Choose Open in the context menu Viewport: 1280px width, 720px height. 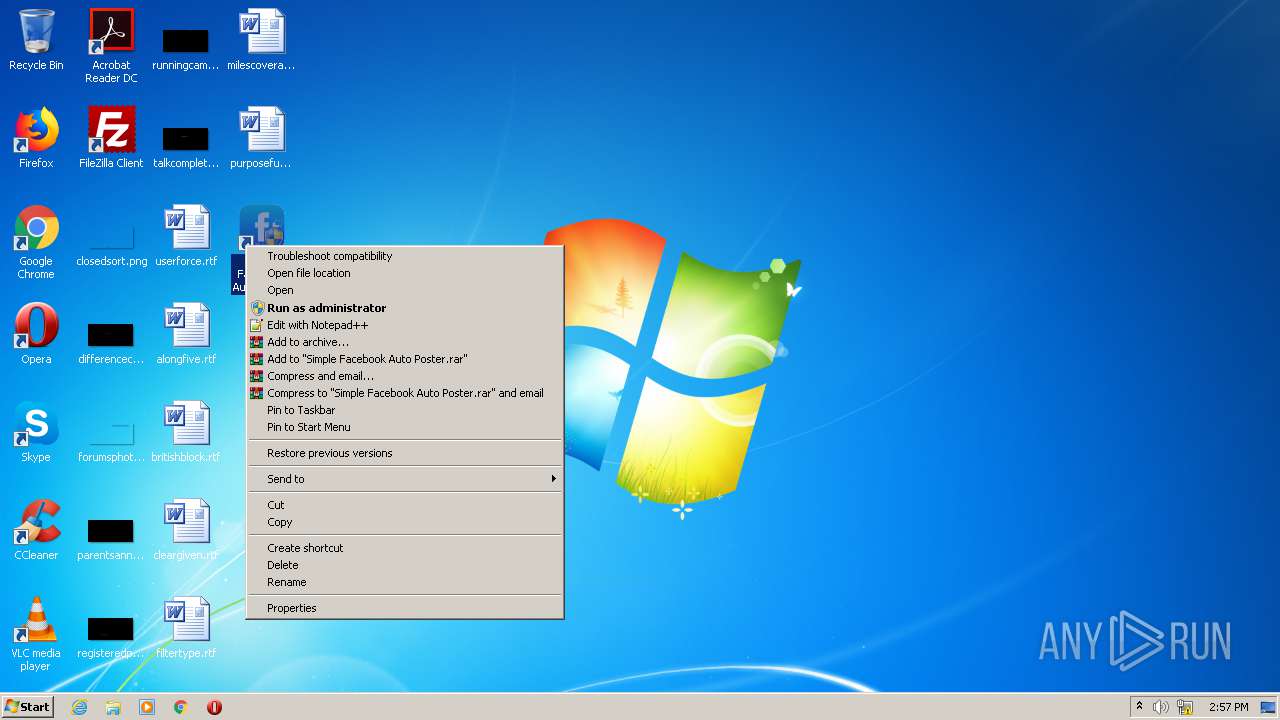[405, 290]
